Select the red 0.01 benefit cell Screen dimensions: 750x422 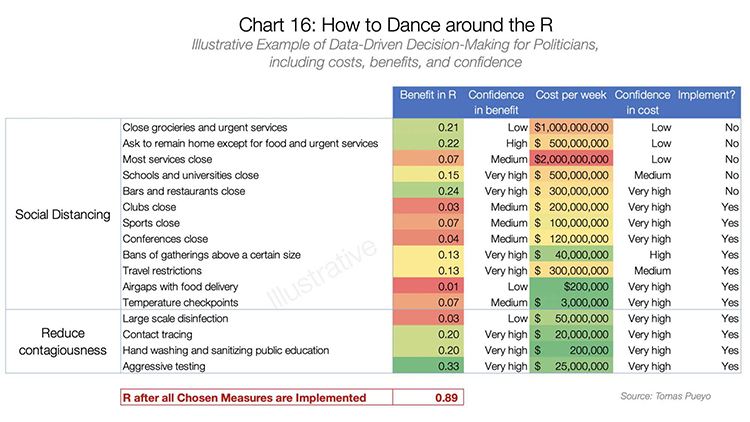pyautogui.click(x=428, y=287)
